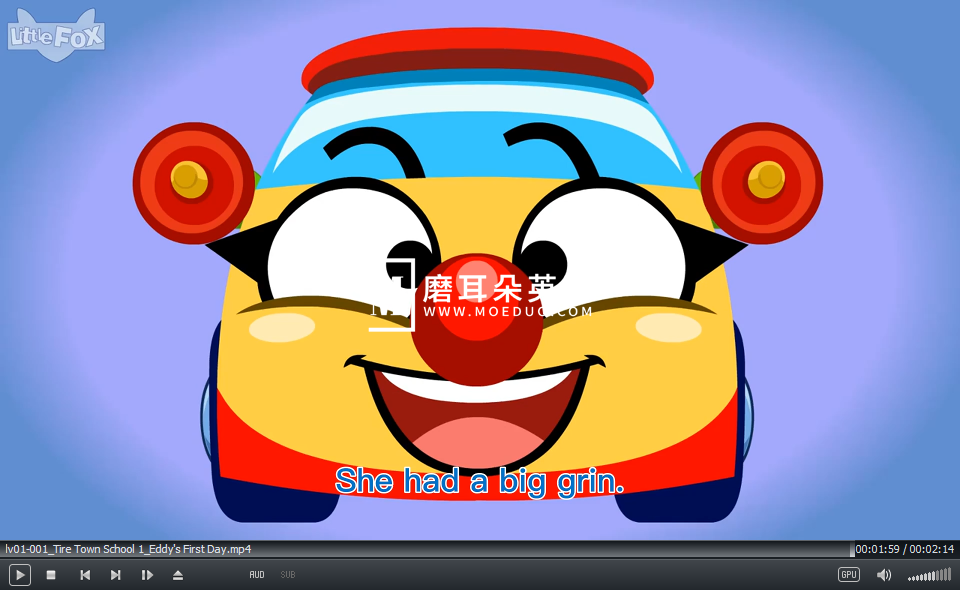This screenshot has height=590, width=960.
Task: Open the AUD audio track selector
Action: [x=257, y=575]
